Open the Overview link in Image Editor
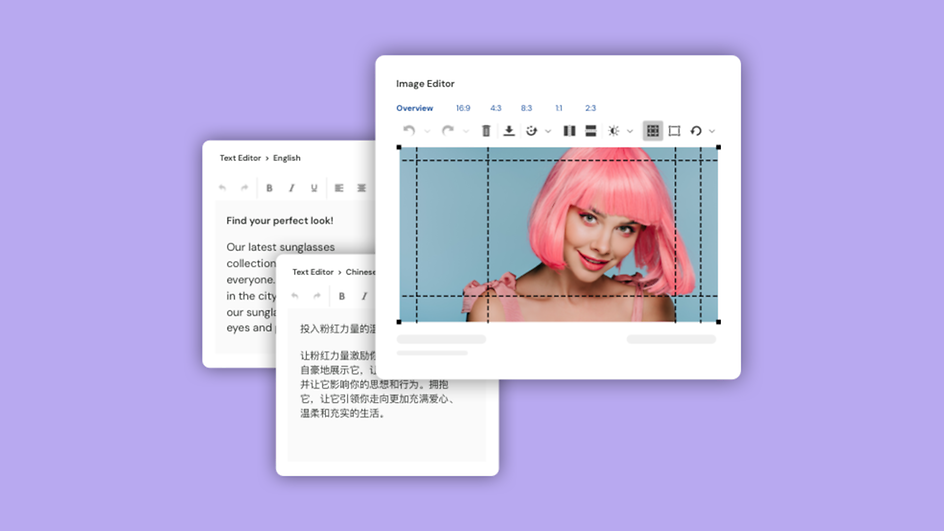 [414, 108]
